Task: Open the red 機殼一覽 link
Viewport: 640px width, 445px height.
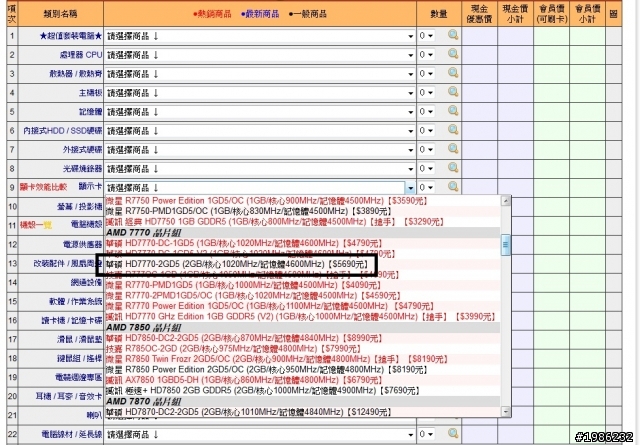Action: coord(36,225)
